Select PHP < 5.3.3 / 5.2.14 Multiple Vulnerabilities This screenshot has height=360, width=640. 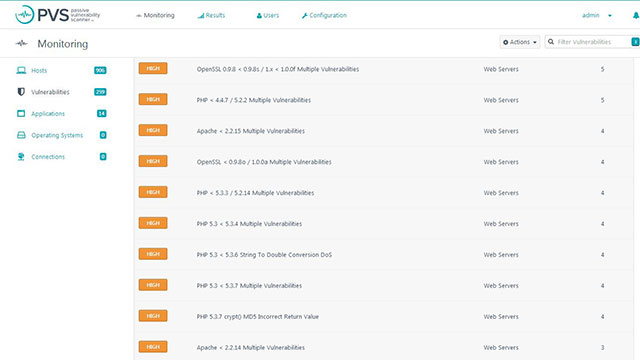coord(255,193)
